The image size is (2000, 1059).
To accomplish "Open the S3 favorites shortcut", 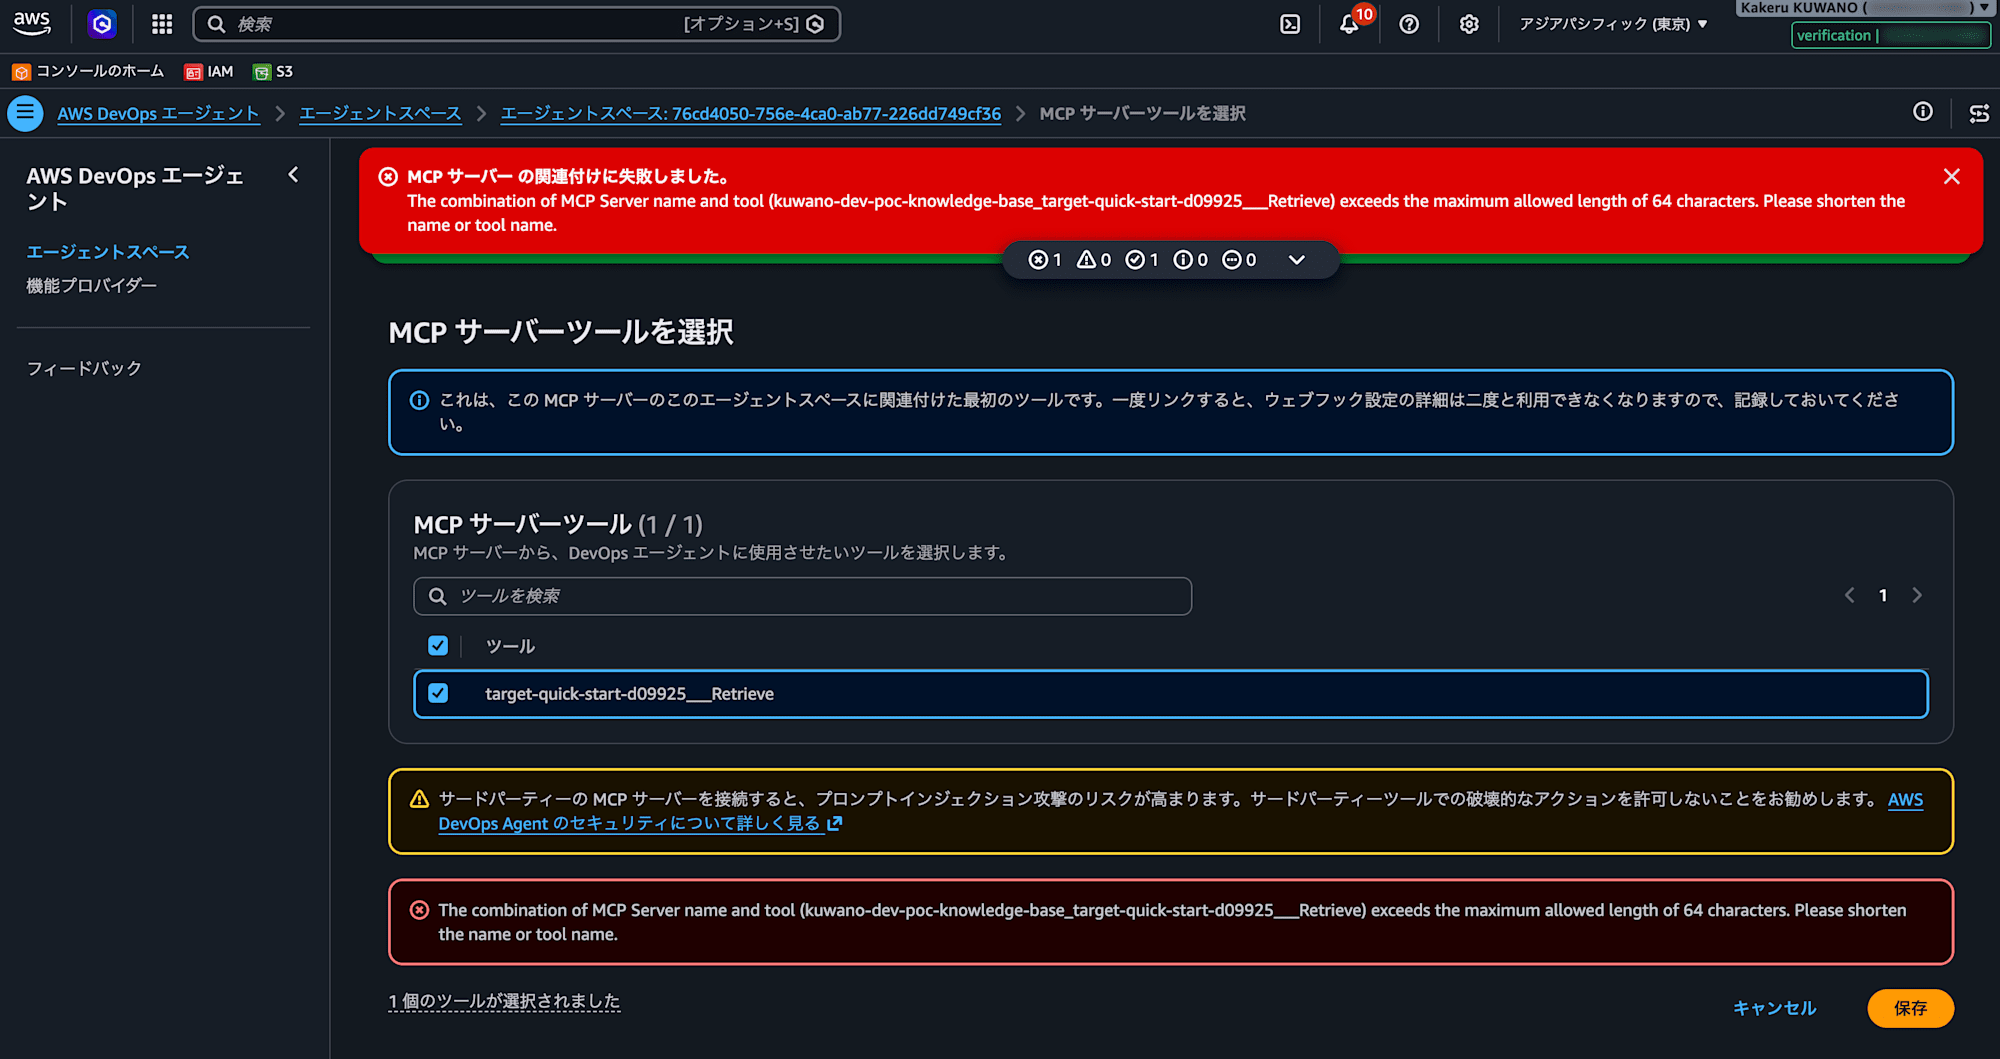I will coord(273,72).
